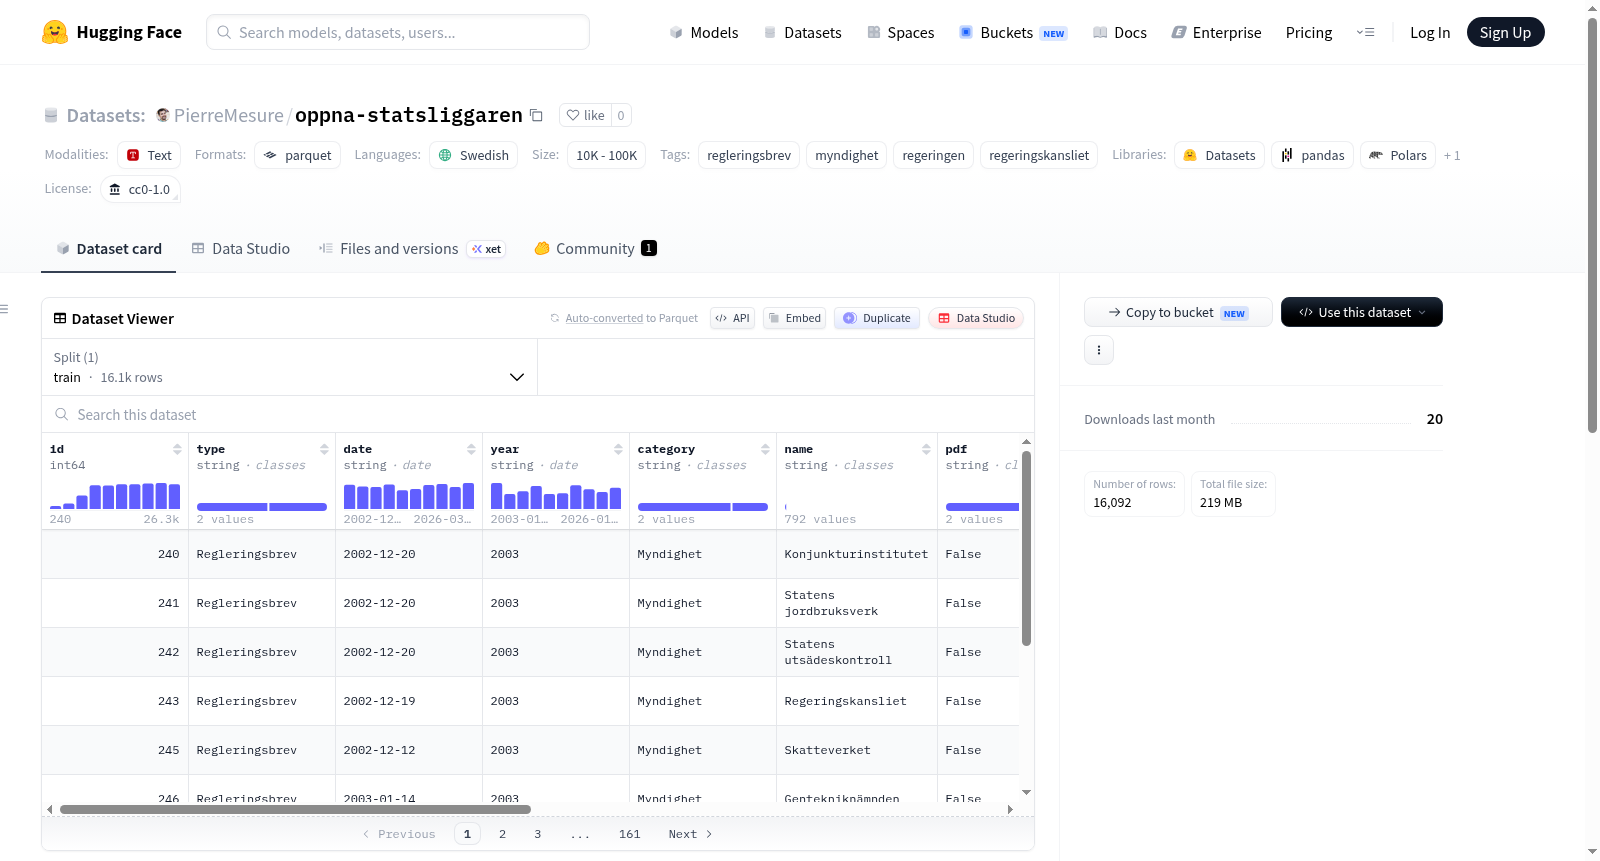Click the horizontal table scrollbar thumb
Screen dimensions: 1600x861
click(x=295, y=809)
